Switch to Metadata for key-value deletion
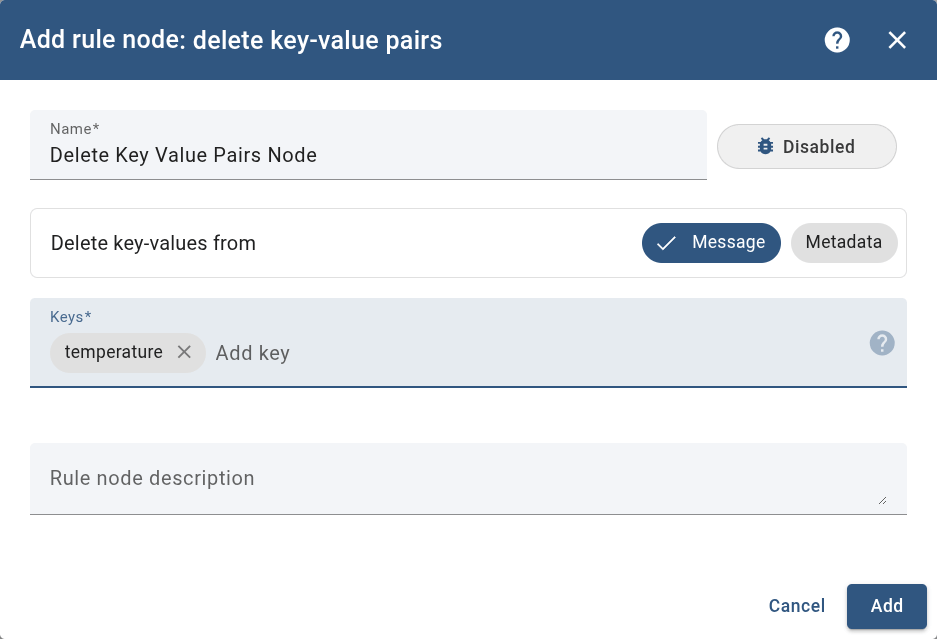This screenshot has width=937, height=639. [843, 242]
